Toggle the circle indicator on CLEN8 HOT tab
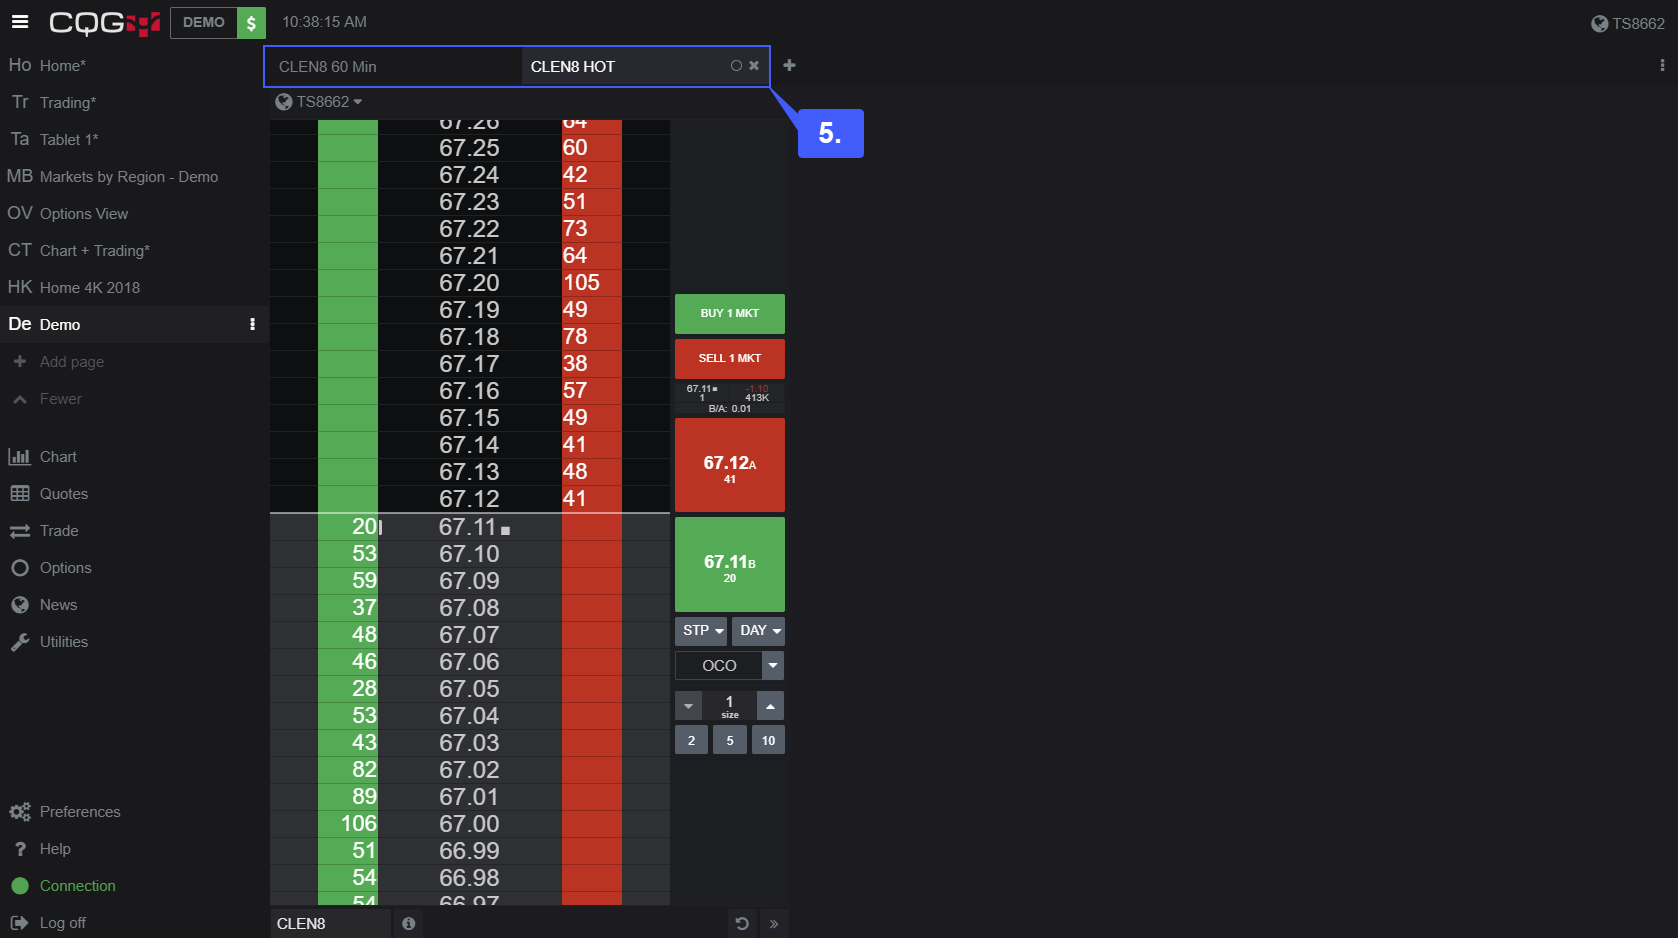Screen dimensions: 1678x938 [x=736, y=65]
